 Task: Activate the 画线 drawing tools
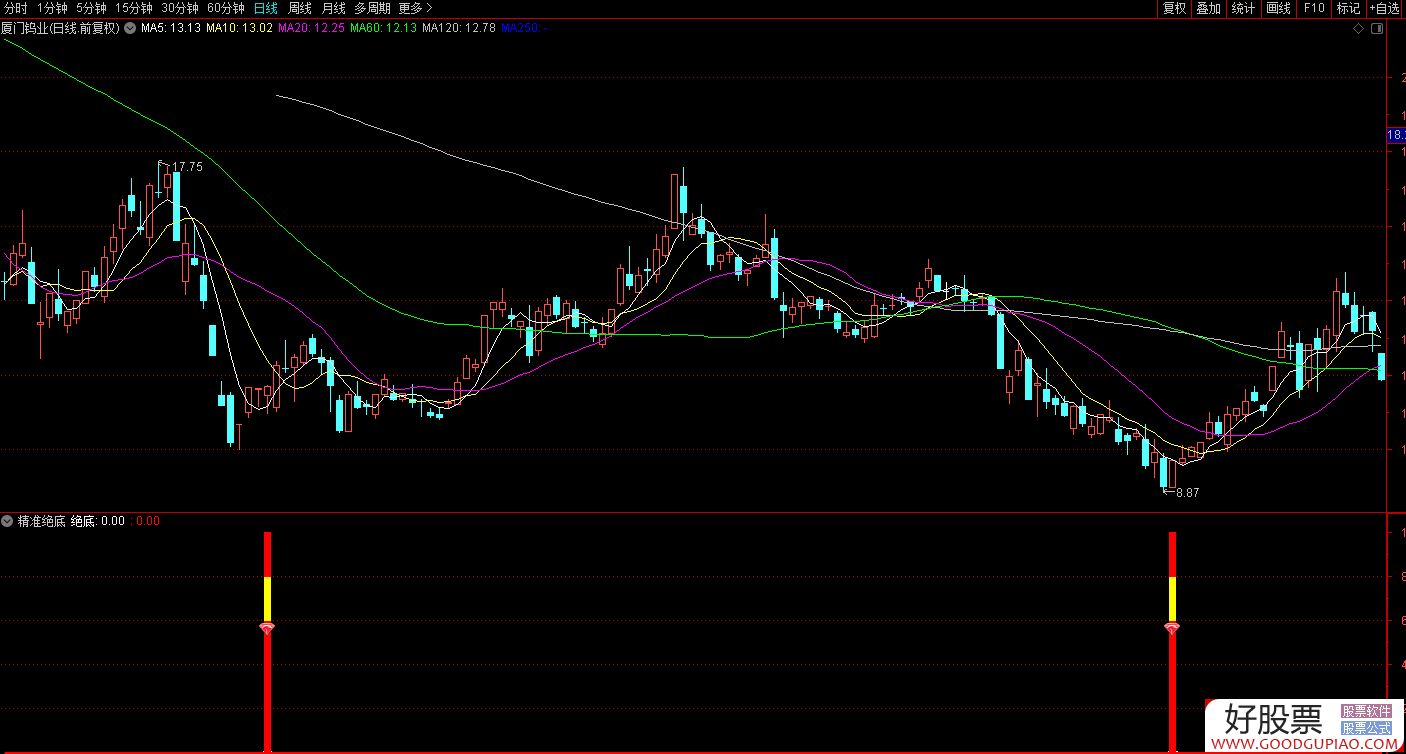(1279, 8)
